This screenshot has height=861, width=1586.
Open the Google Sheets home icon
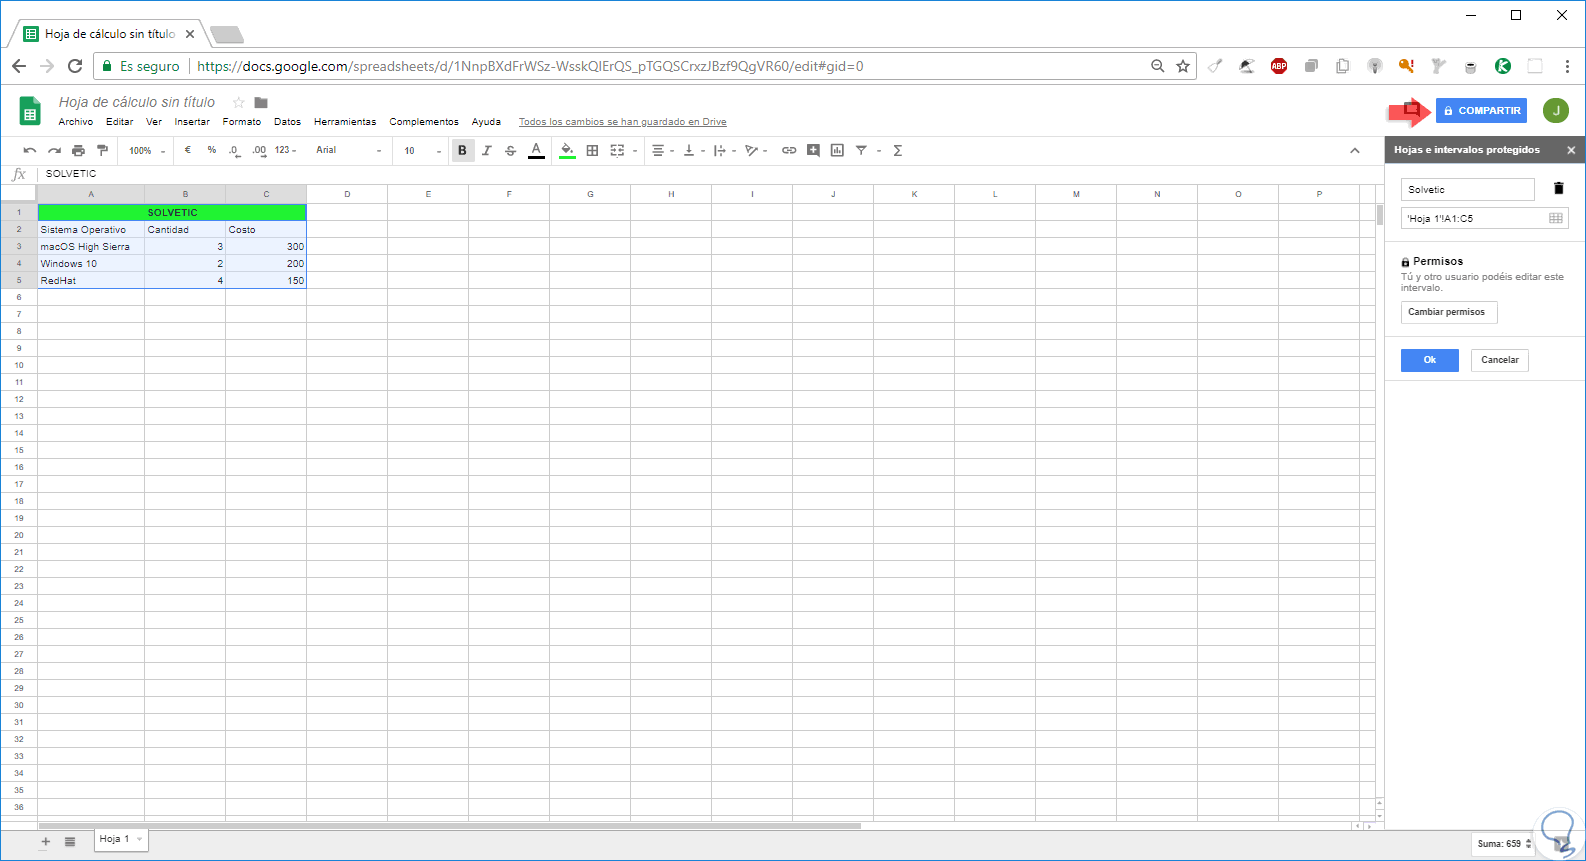(x=30, y=110)
